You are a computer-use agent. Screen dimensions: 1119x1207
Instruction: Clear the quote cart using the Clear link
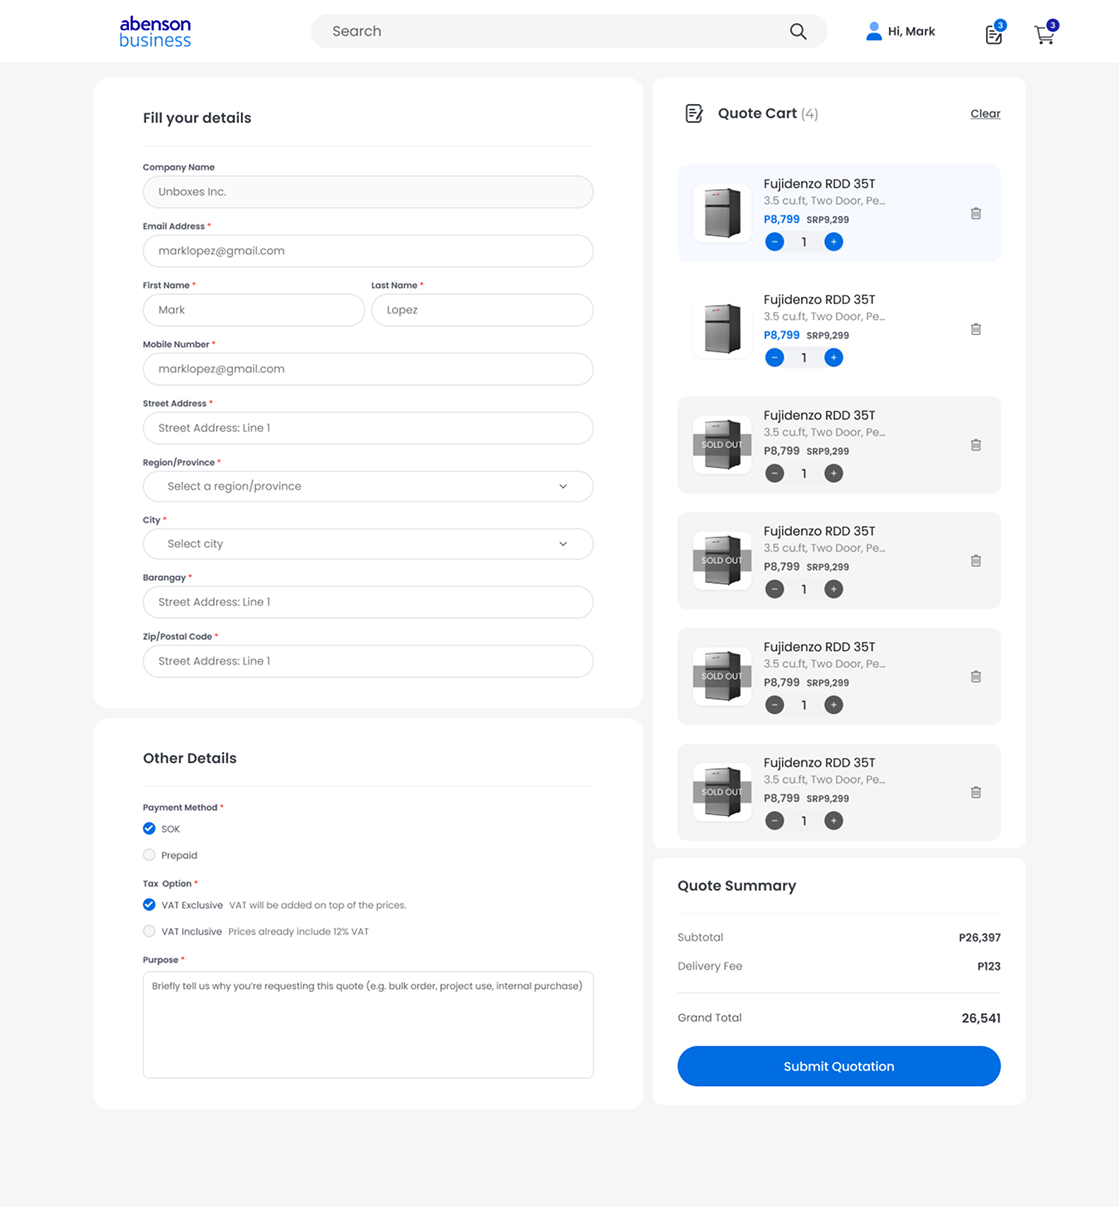click(985, 113)
